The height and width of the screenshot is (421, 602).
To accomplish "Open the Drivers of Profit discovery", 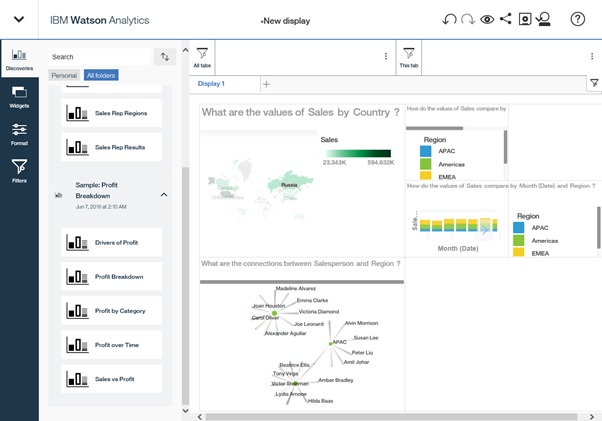I will [x=111, y=242].
